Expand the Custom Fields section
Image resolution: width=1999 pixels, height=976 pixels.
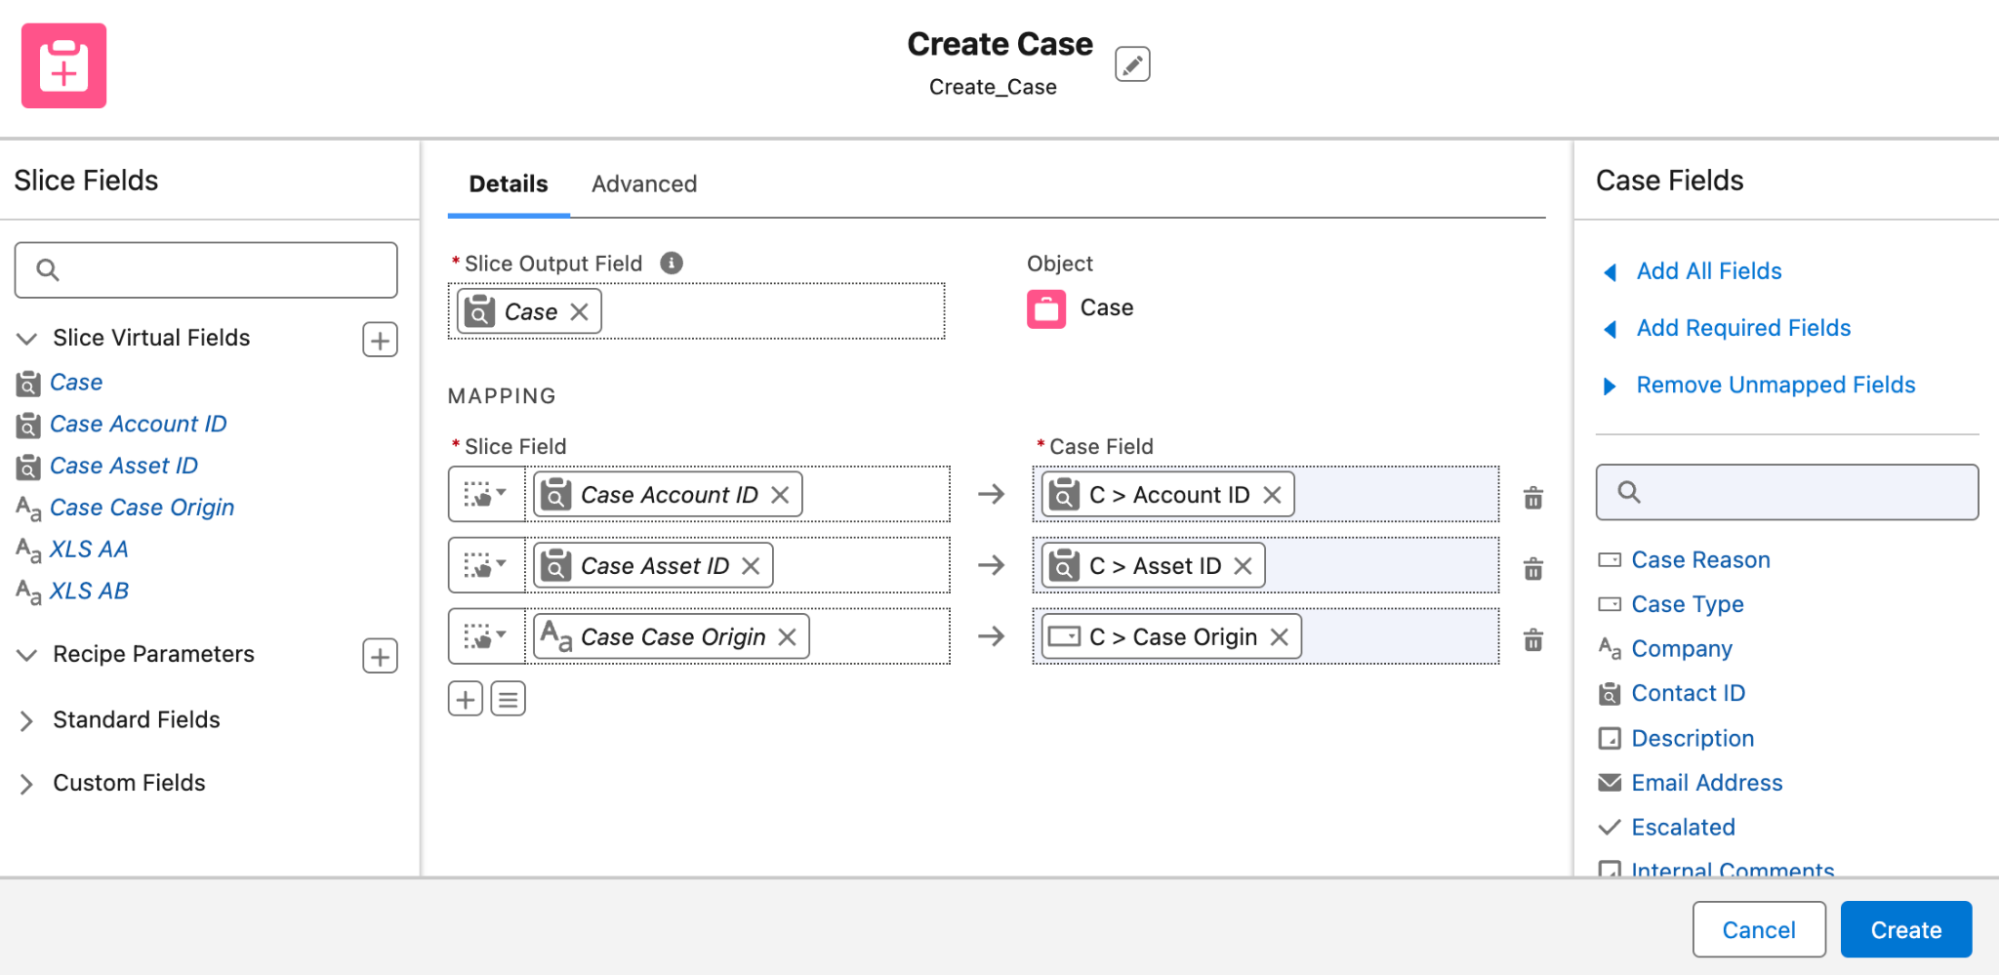(27, 784)
